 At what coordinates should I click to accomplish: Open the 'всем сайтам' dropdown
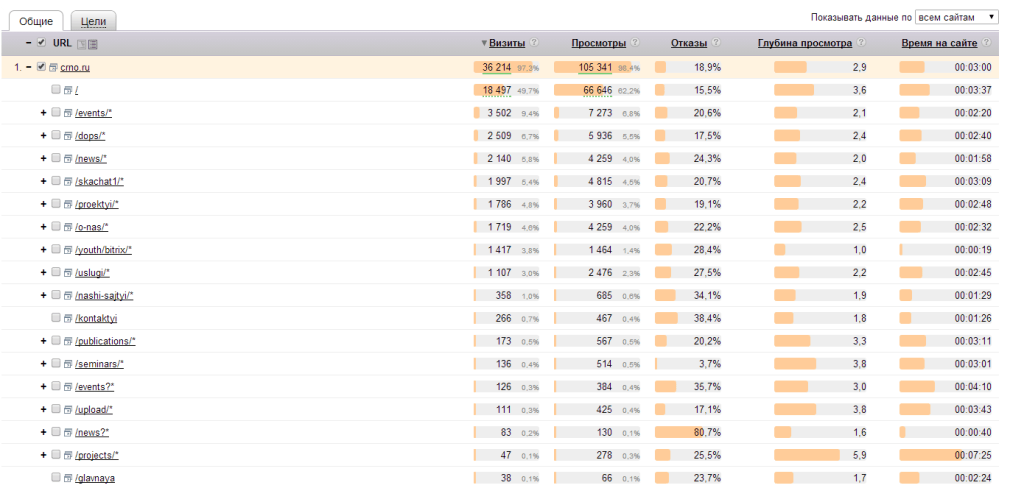click(957, 17)
